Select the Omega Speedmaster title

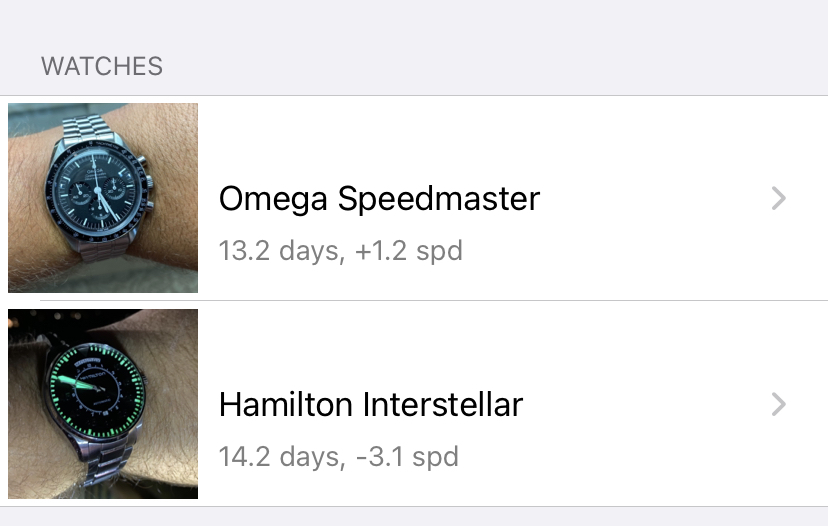379,198
